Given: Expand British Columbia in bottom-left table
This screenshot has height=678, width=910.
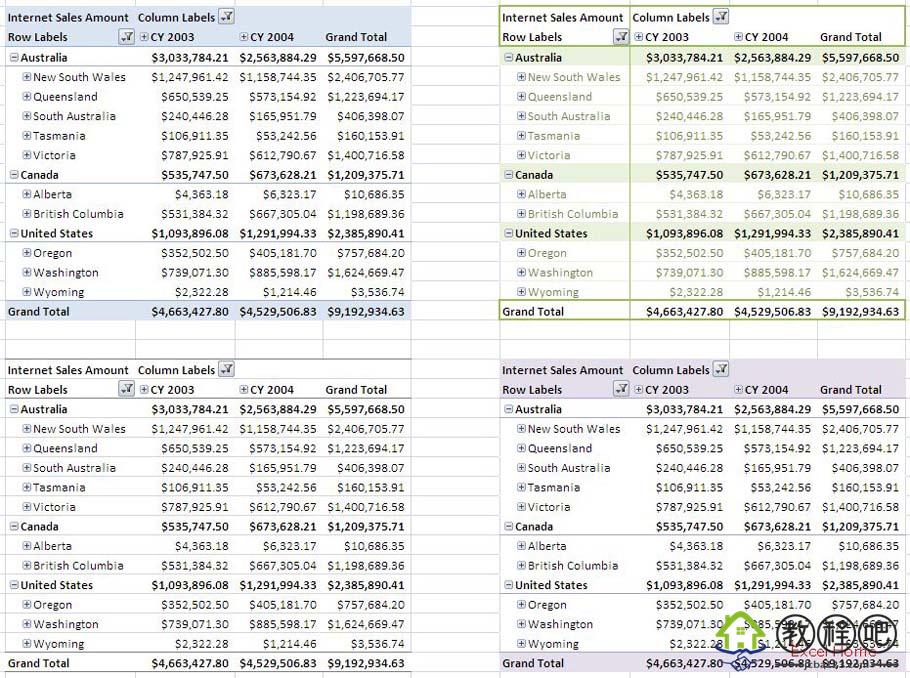Looking at the screenshot, I should [27, 565].
